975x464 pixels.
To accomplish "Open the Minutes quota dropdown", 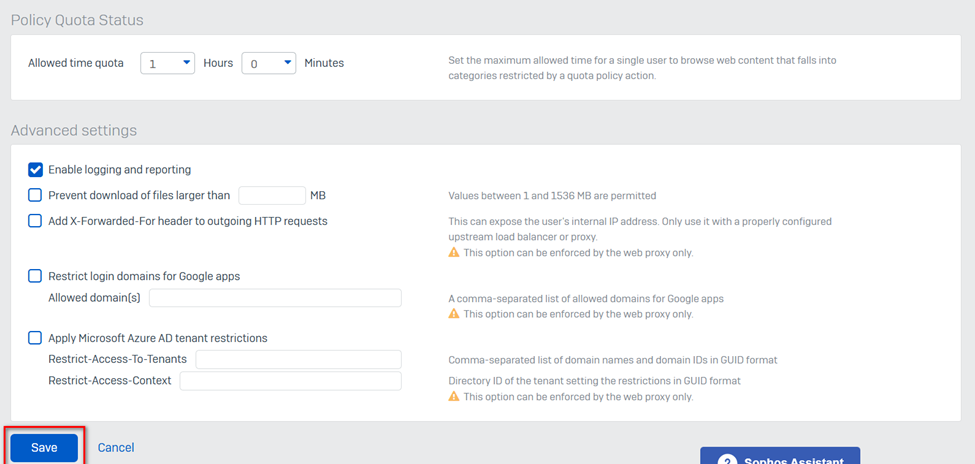I will tap(269, 63).
